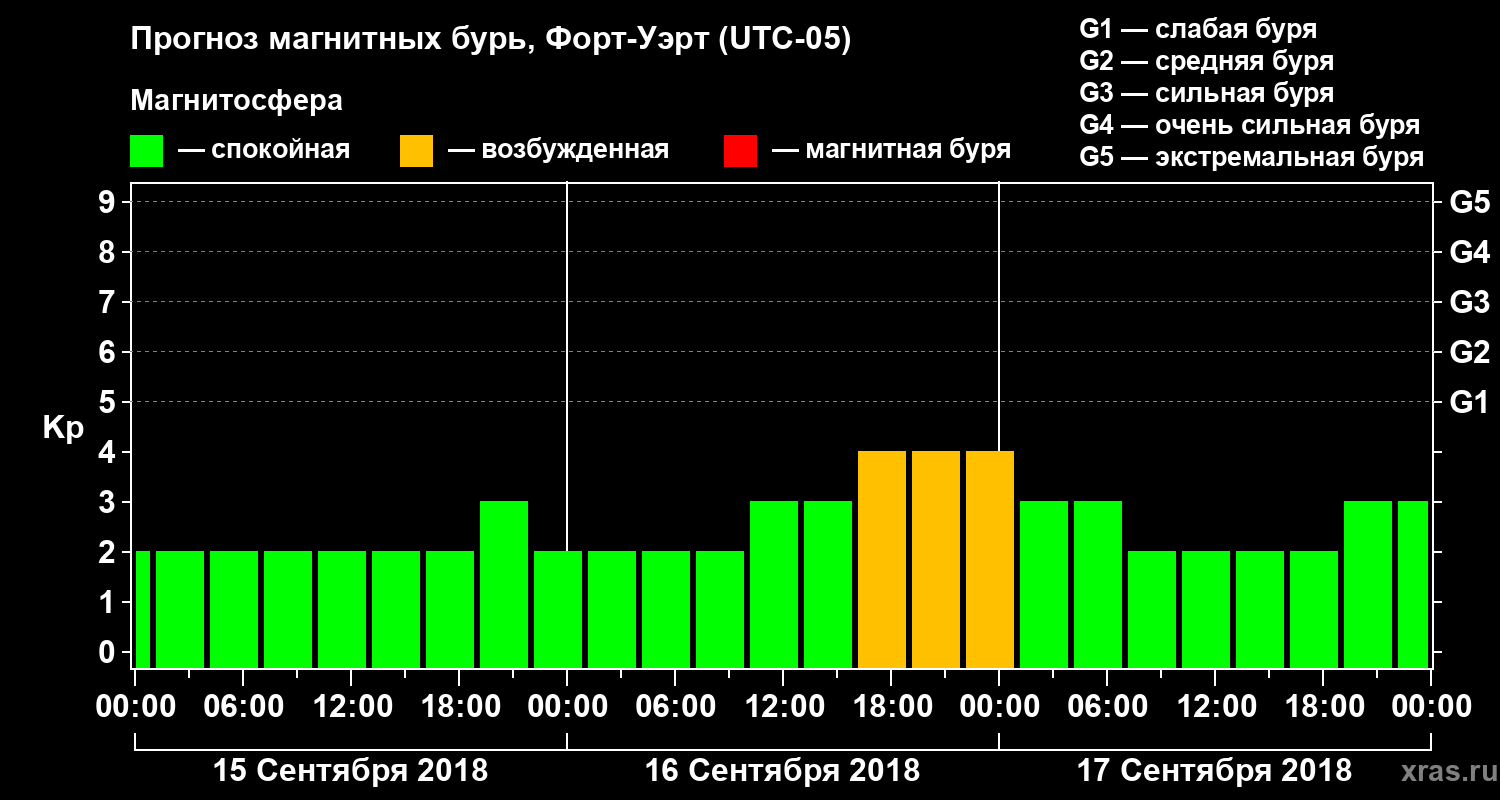The width and height of the screenshot is (1500, 800).
Task: Click yellow bar crossing midnight into 17 Сентября
Action: [x=990, y=559]
